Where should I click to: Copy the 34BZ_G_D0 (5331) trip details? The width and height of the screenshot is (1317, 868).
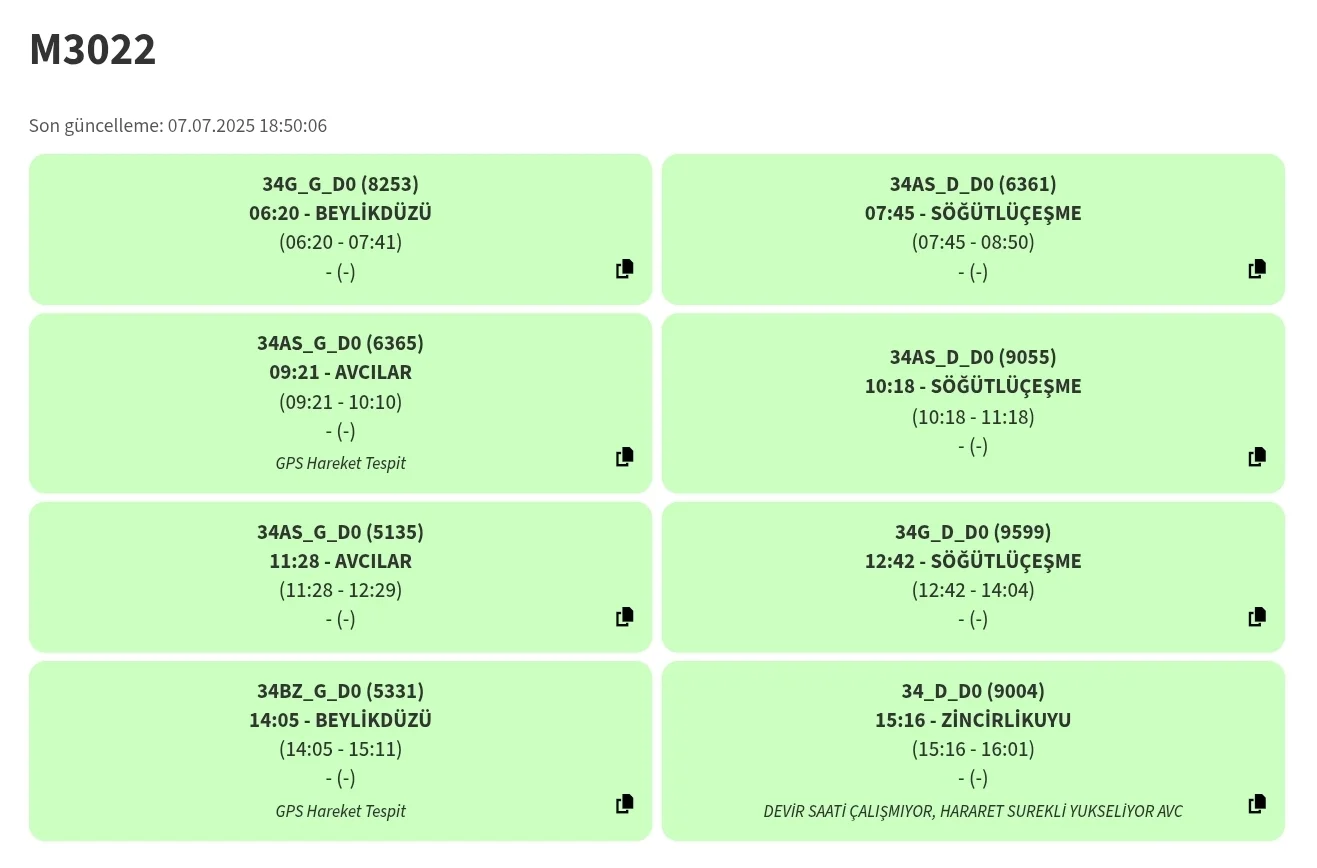pyautogui.click(x=625, y=804)
